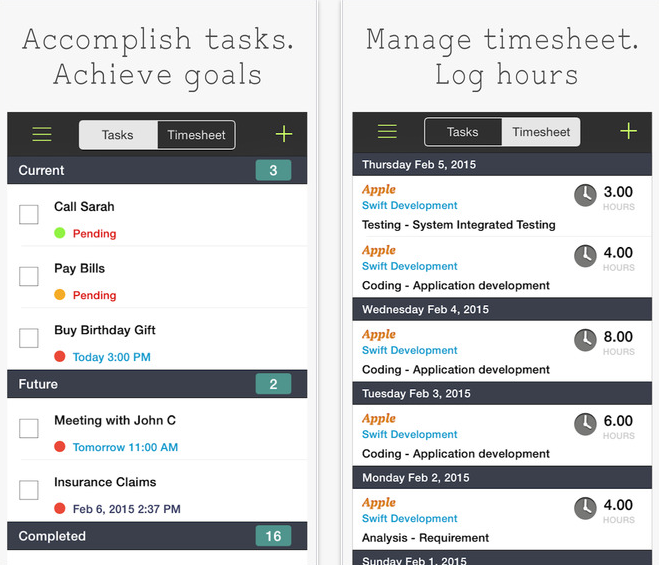This screenshot has height=565, width=659.
Task: Open Swift Development link under Thursday Feb 5
Action: click(x=410, y=206)
